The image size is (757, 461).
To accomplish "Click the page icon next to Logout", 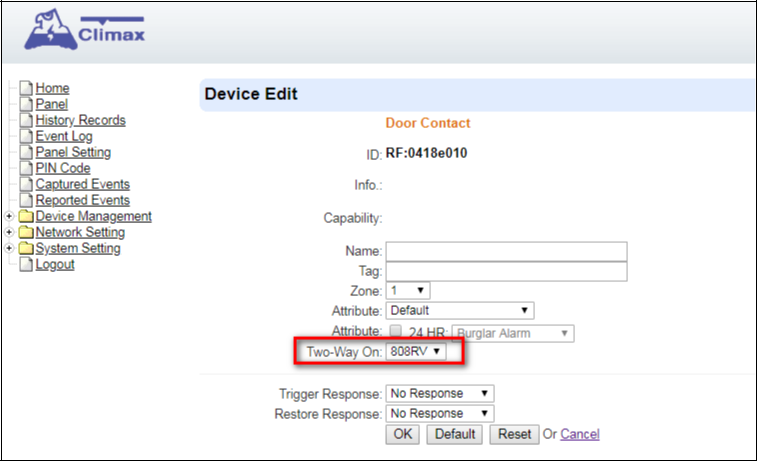I will [x=26, y=264].
